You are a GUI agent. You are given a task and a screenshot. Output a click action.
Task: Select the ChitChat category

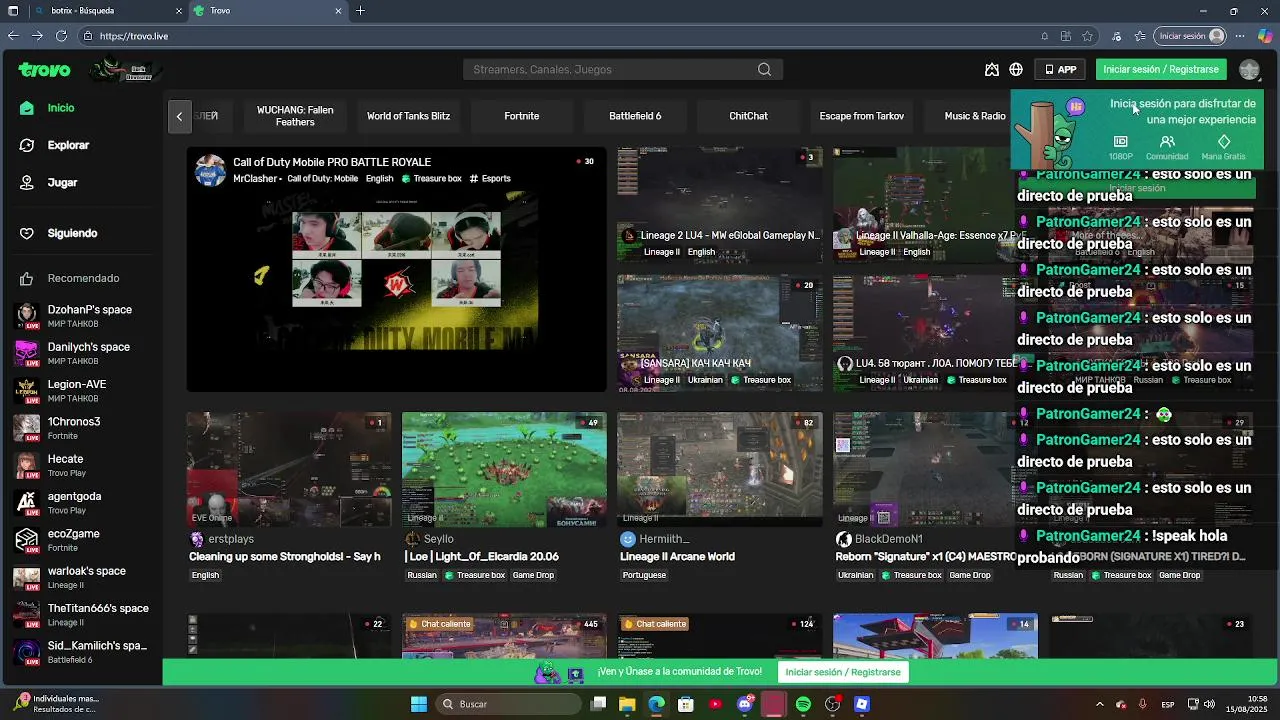pos(748,116)
